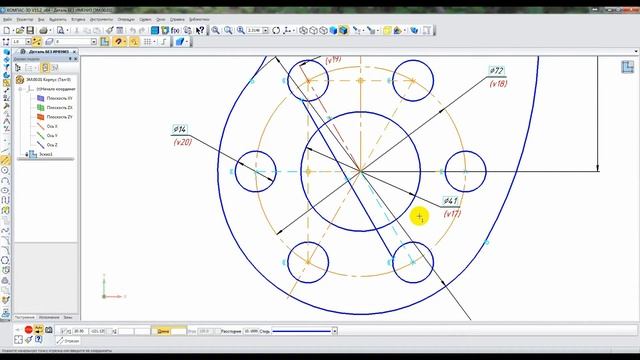Open the Operations menu in the menu bar
Image resolution: width=640 pixels, height=360 pixels.
point(126,19)
